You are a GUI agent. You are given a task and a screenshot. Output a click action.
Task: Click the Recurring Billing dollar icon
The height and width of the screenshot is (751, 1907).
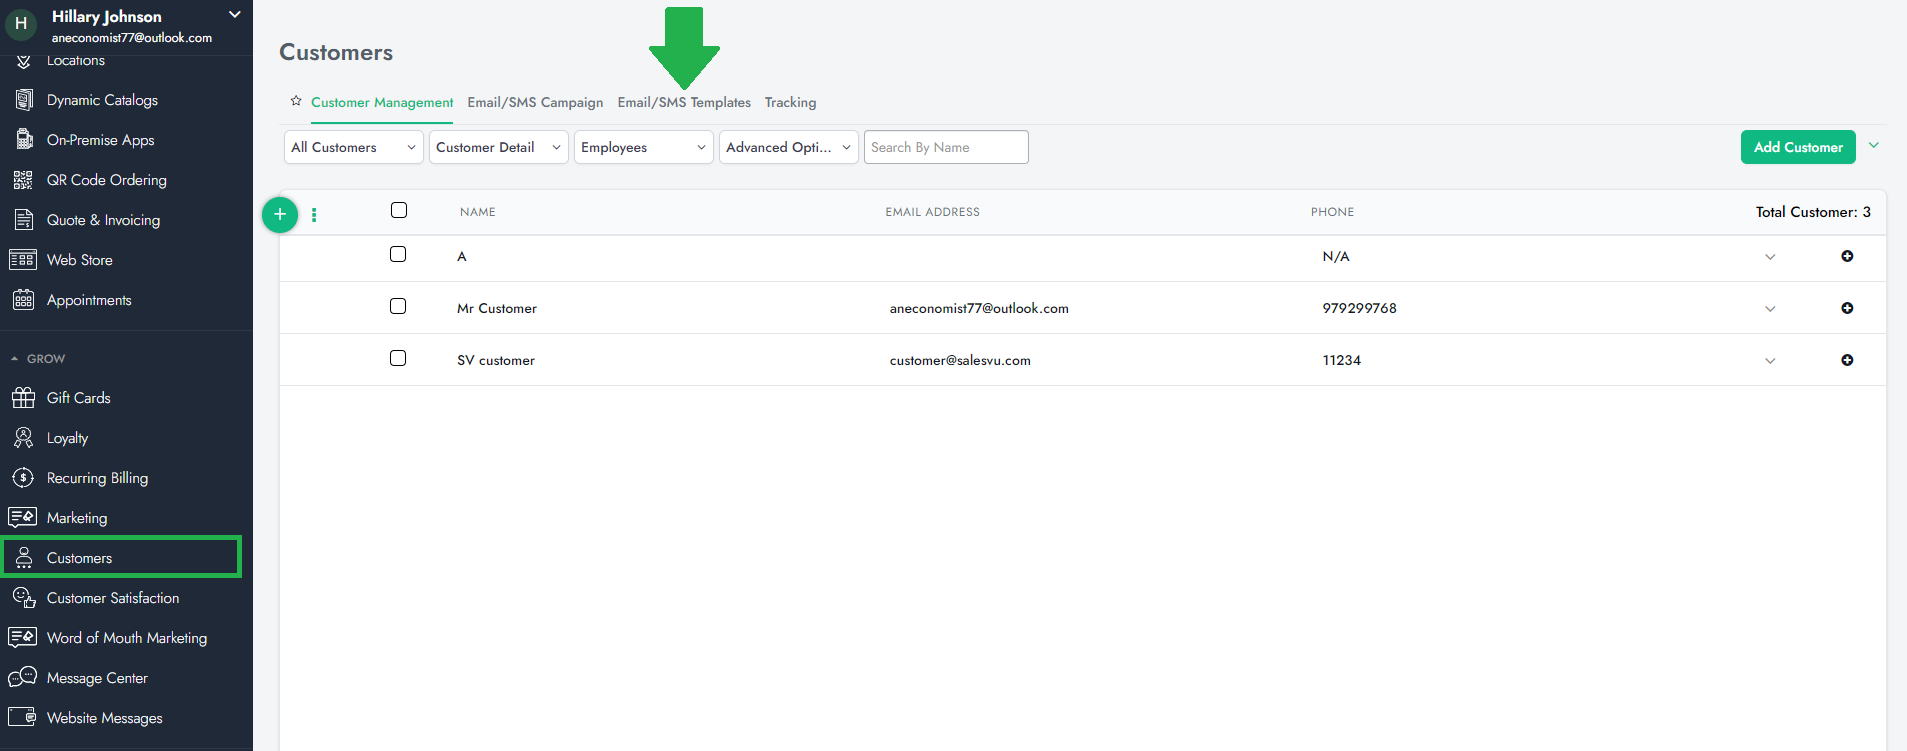tap(23, 478)
